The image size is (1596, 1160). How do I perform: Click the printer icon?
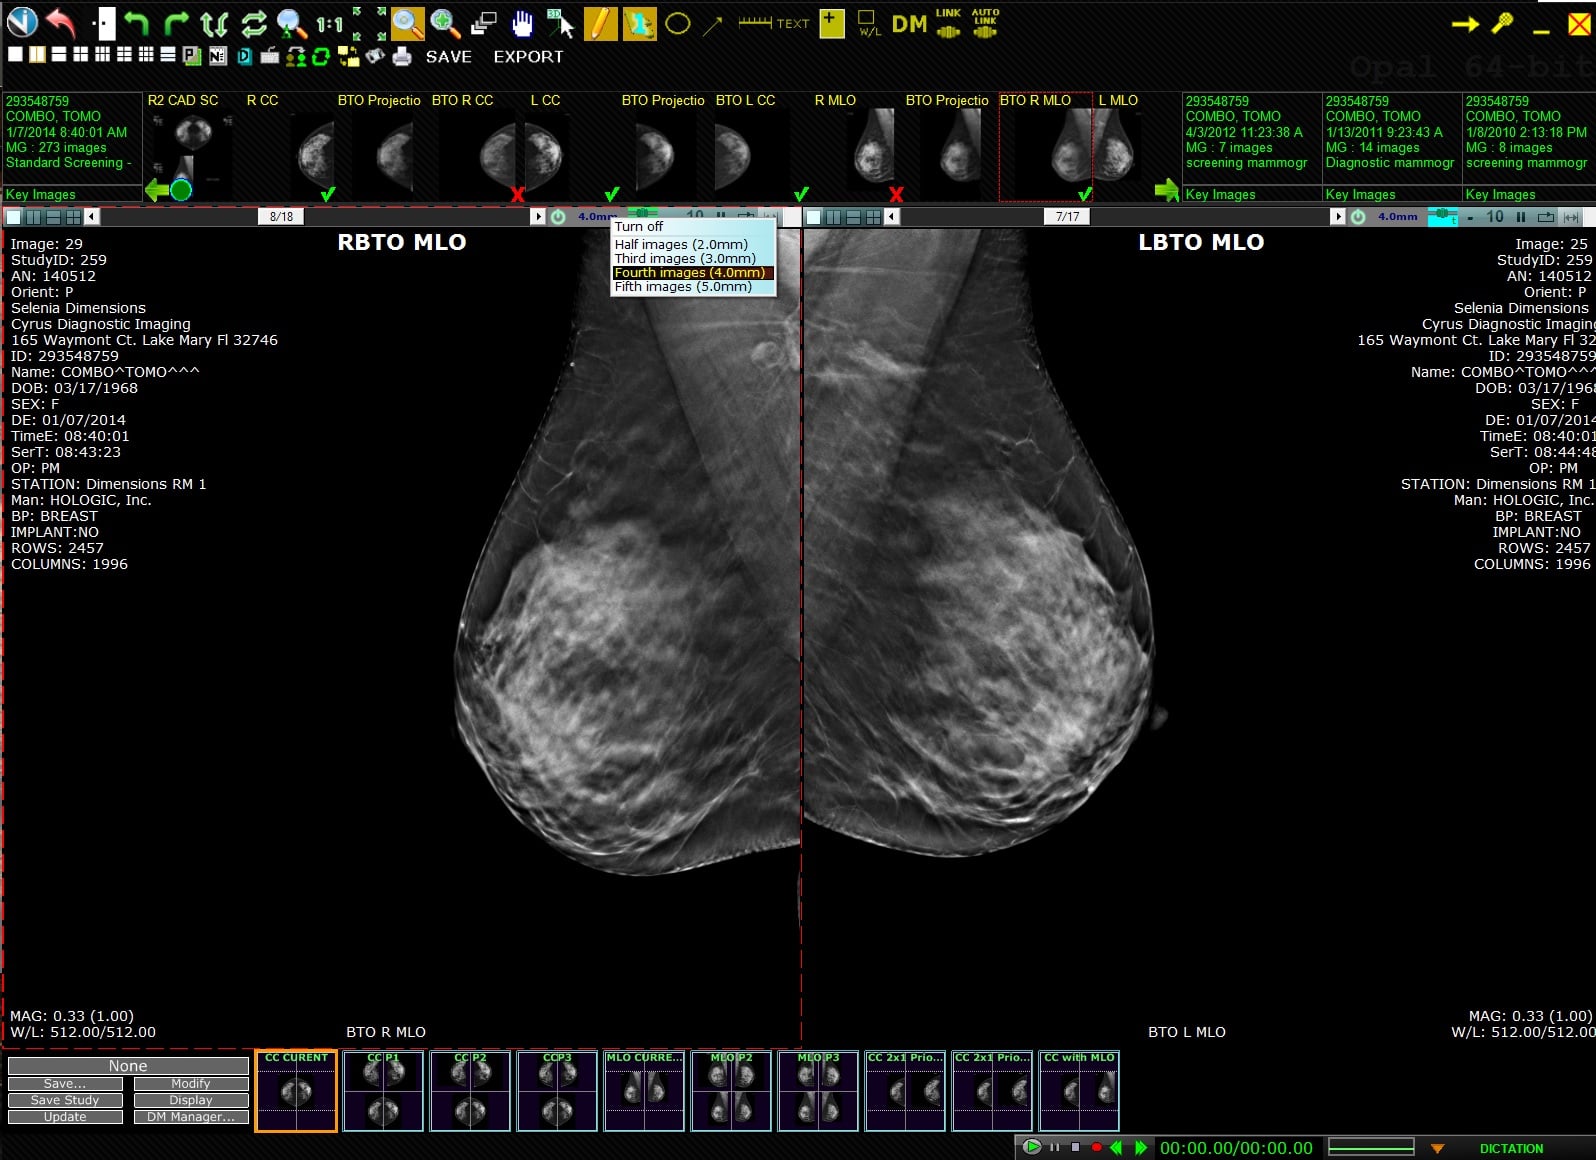(x=402, y=57)
